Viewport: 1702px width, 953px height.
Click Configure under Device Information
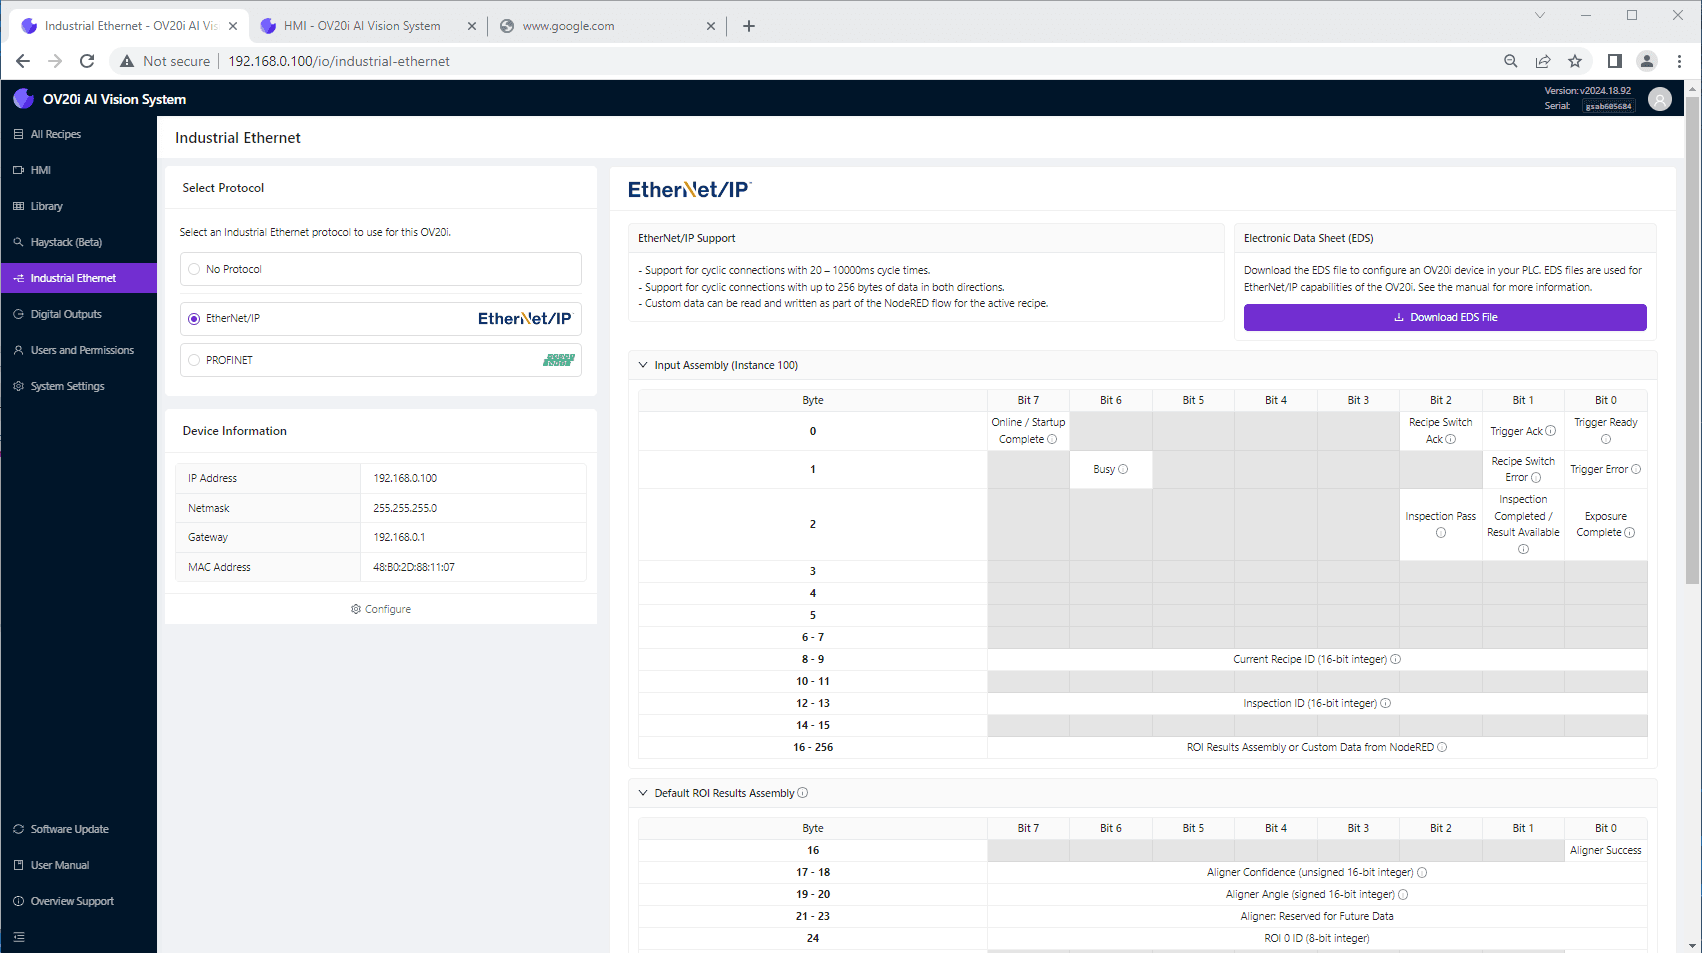pos(381,609)
